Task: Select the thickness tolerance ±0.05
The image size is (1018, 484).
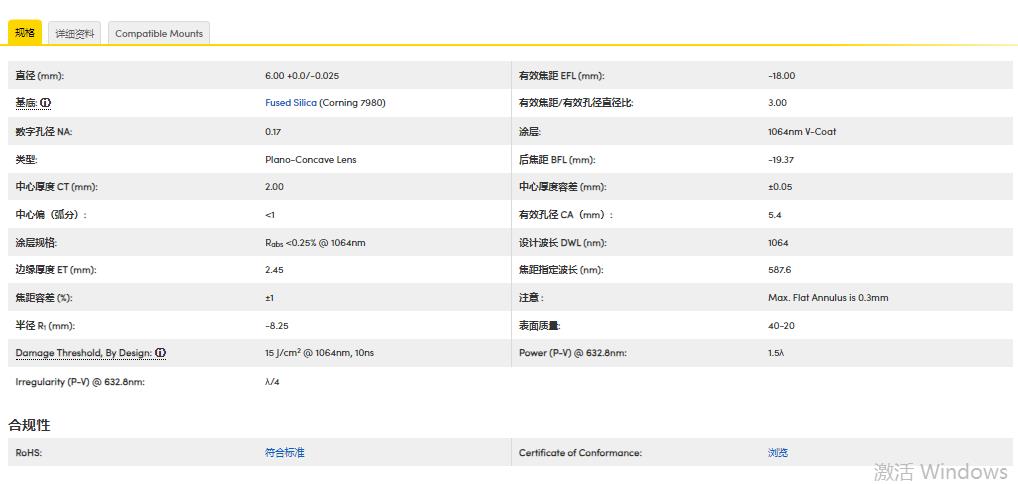Action: (780, 186)
